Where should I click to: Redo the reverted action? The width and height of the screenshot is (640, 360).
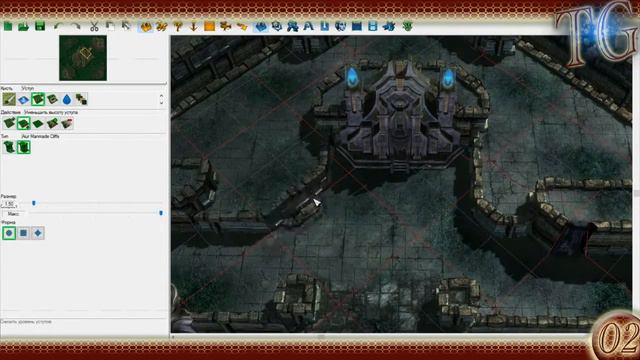(x=76, y=27)
